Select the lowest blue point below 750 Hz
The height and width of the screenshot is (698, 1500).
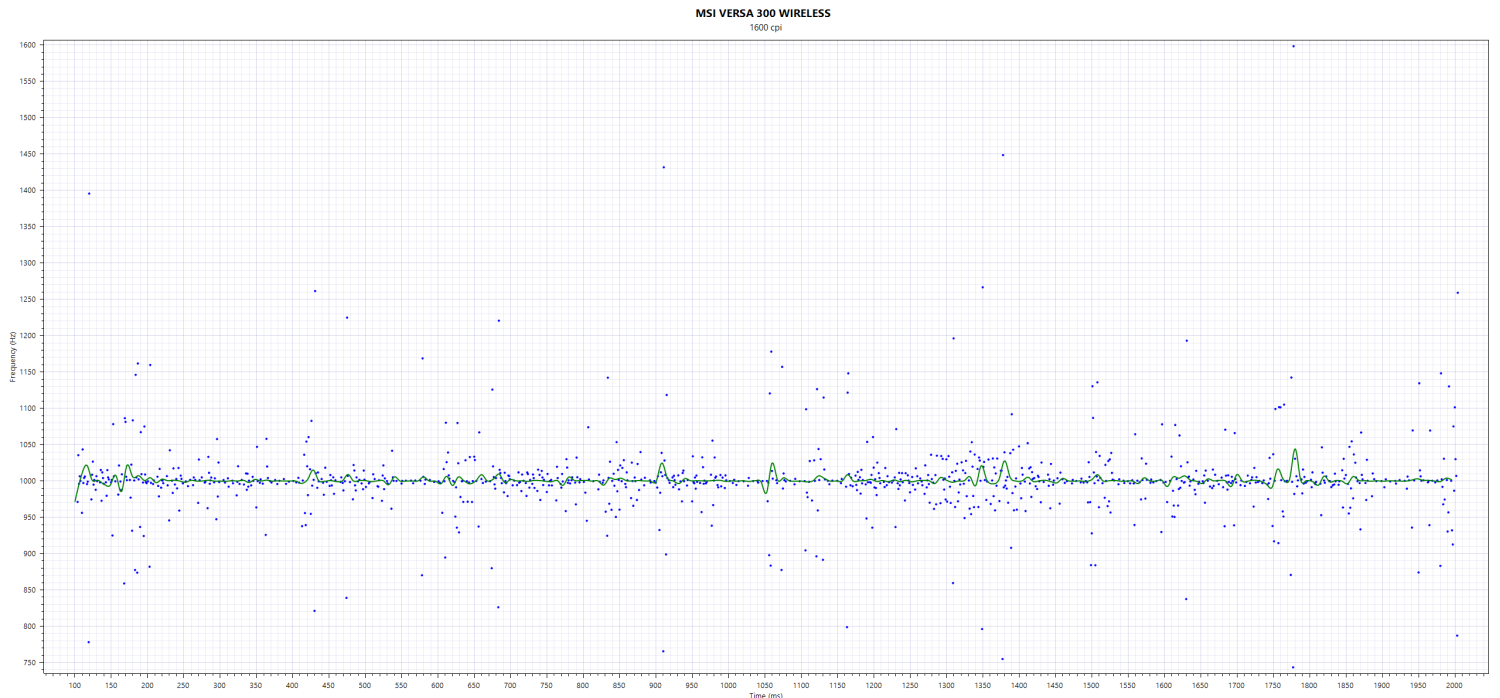(x=1292, y=667)
